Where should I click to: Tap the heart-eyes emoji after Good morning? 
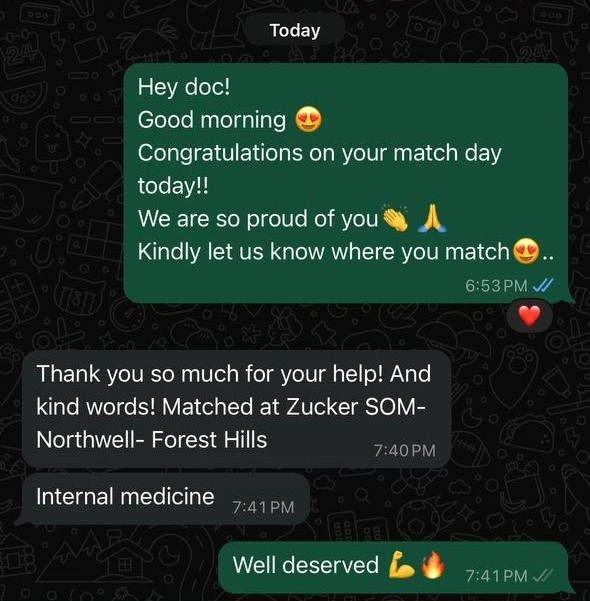point(308,120)
